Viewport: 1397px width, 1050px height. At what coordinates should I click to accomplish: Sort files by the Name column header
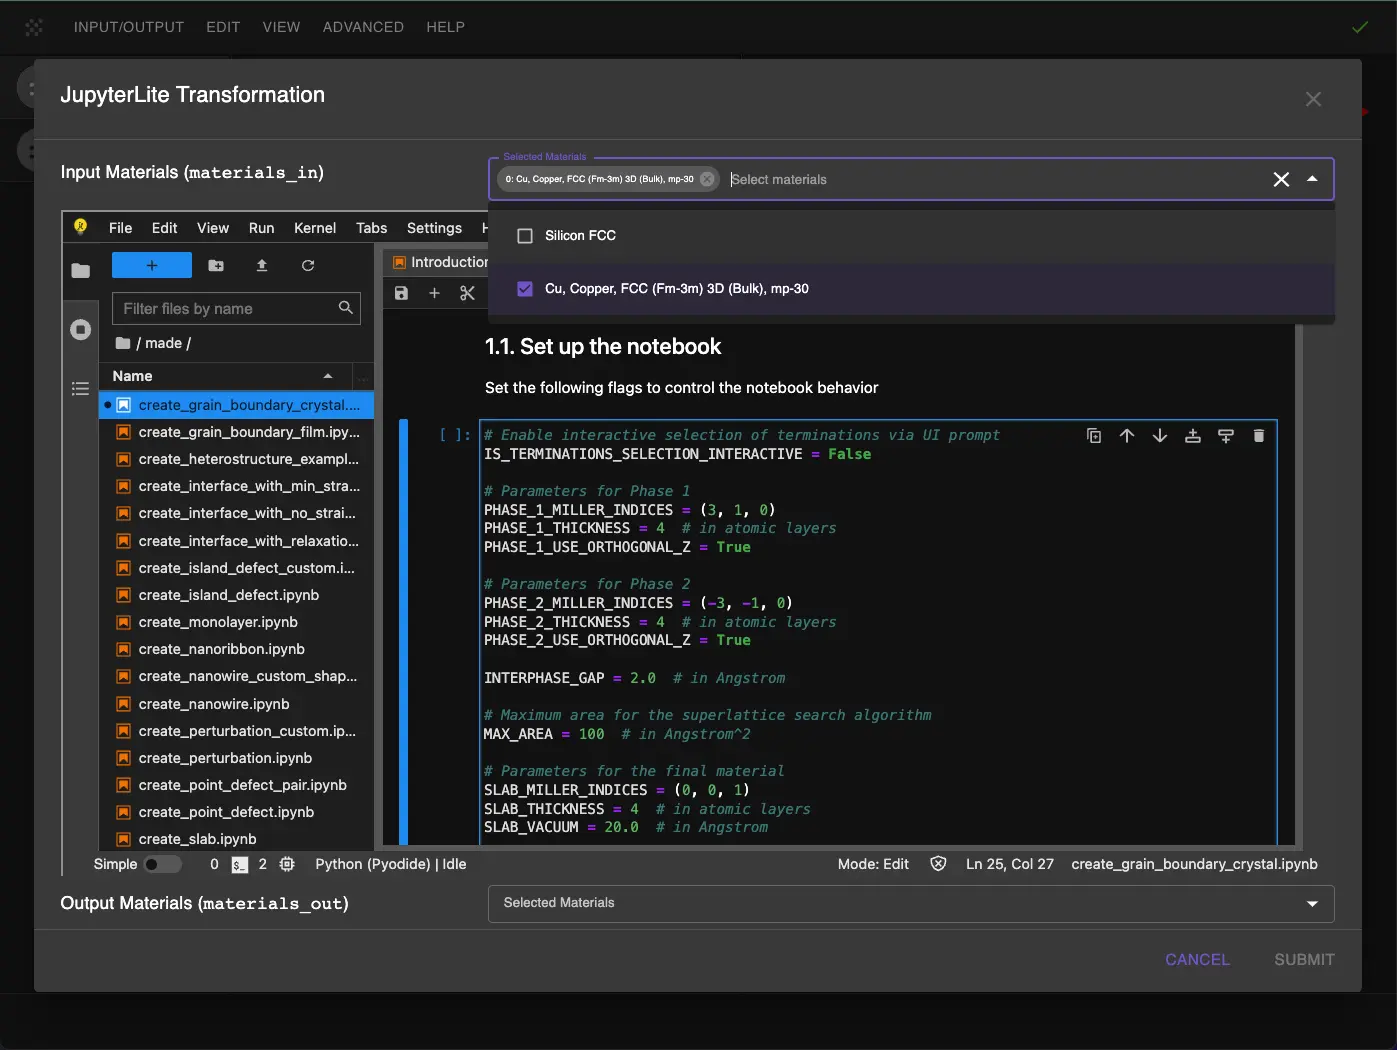tap(133, 376)
